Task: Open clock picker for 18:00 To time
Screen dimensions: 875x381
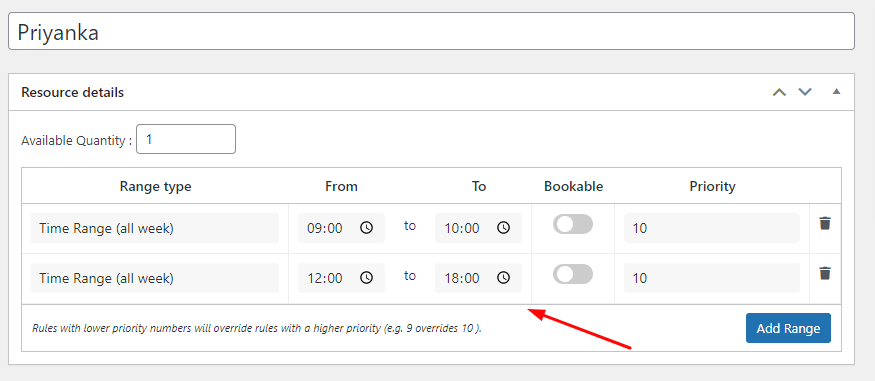Action: (503, 277)
